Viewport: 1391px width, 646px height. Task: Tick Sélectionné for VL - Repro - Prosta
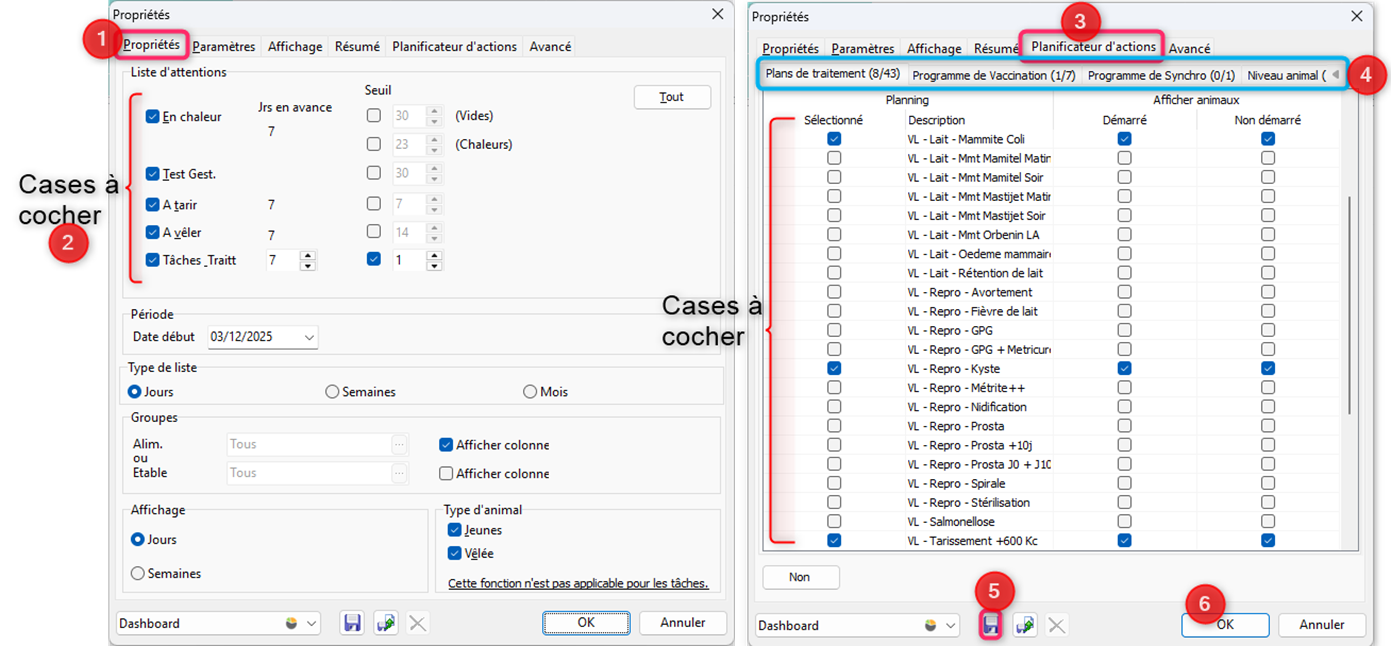(x=834, y=426)
